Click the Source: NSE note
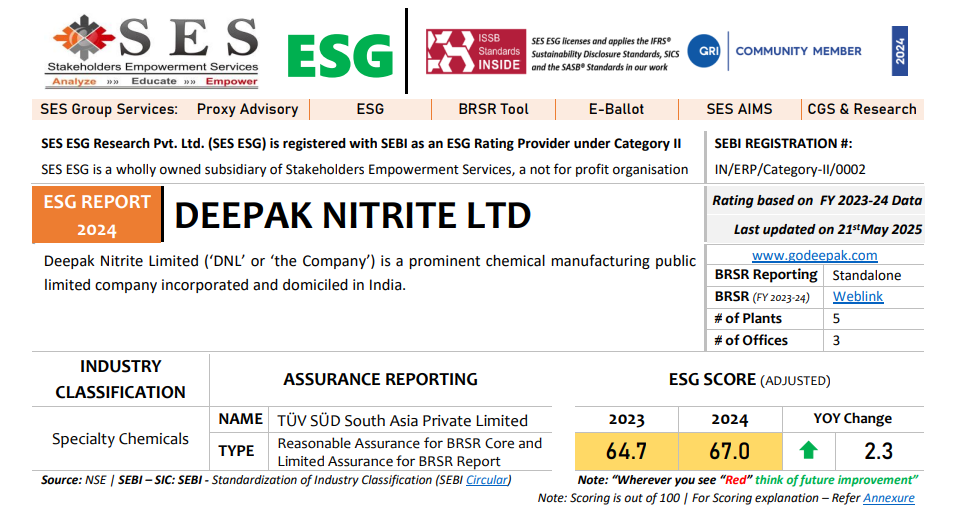 (x=276, y=480)
